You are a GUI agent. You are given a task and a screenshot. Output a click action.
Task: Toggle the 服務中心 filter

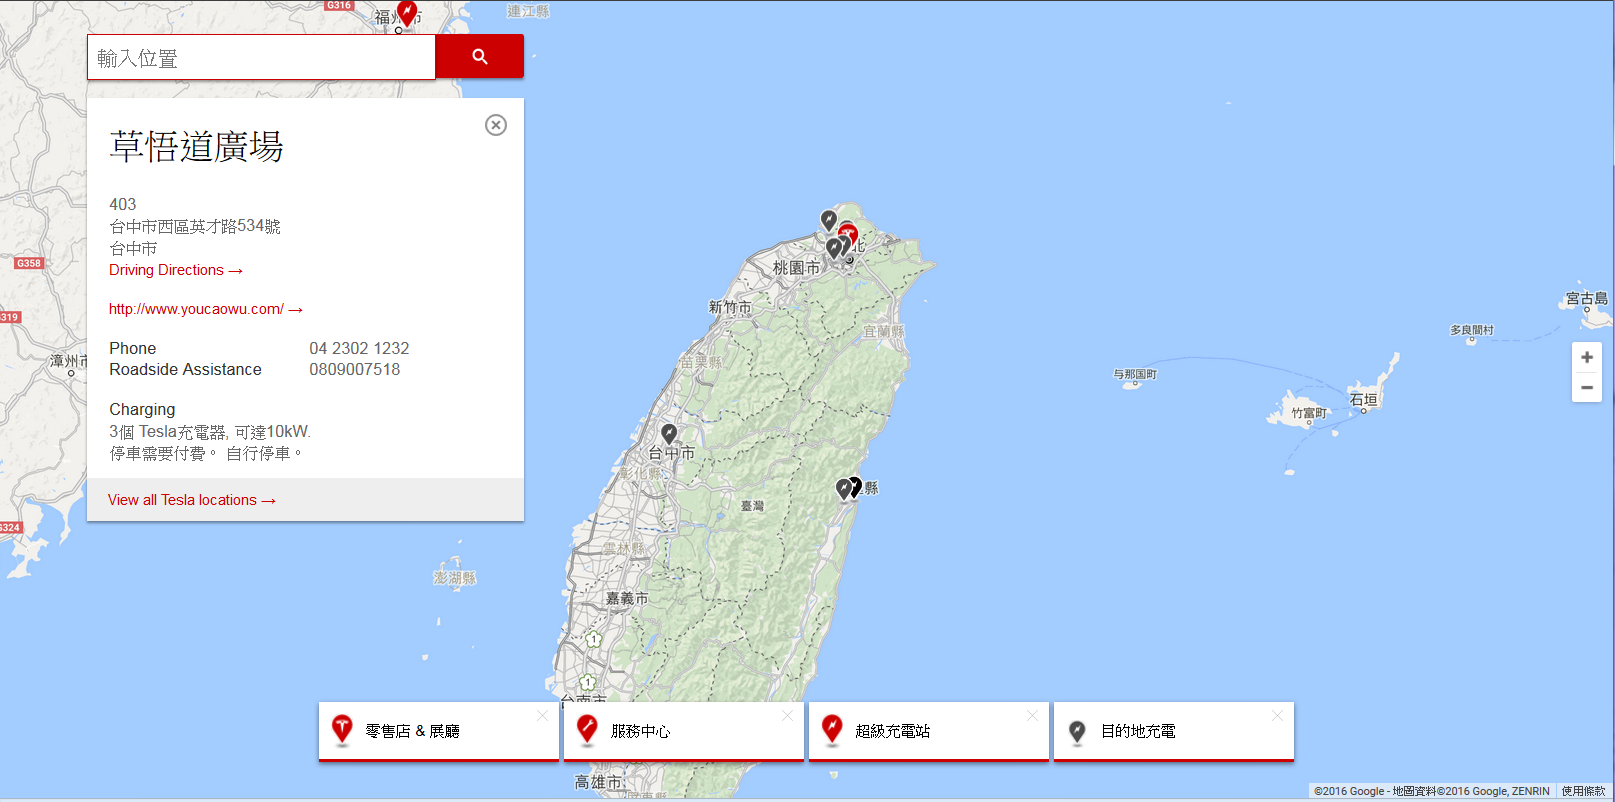pyautogui.click(x=683, y=731)
